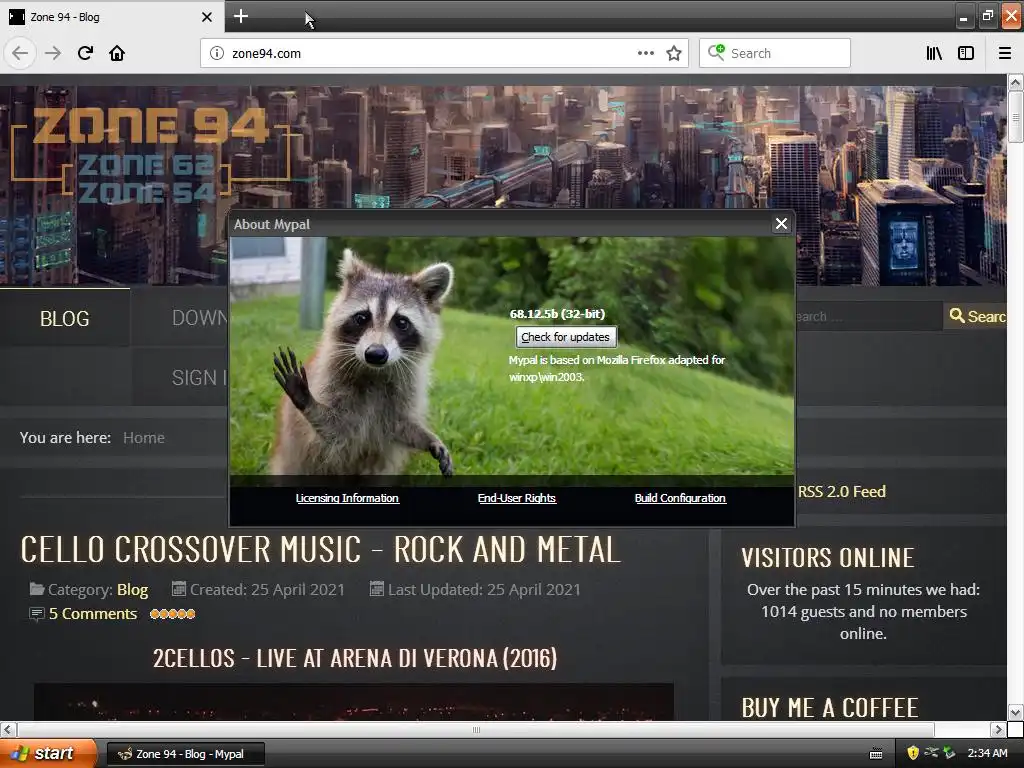Open the Library bookshelf icon

[934, 53]
